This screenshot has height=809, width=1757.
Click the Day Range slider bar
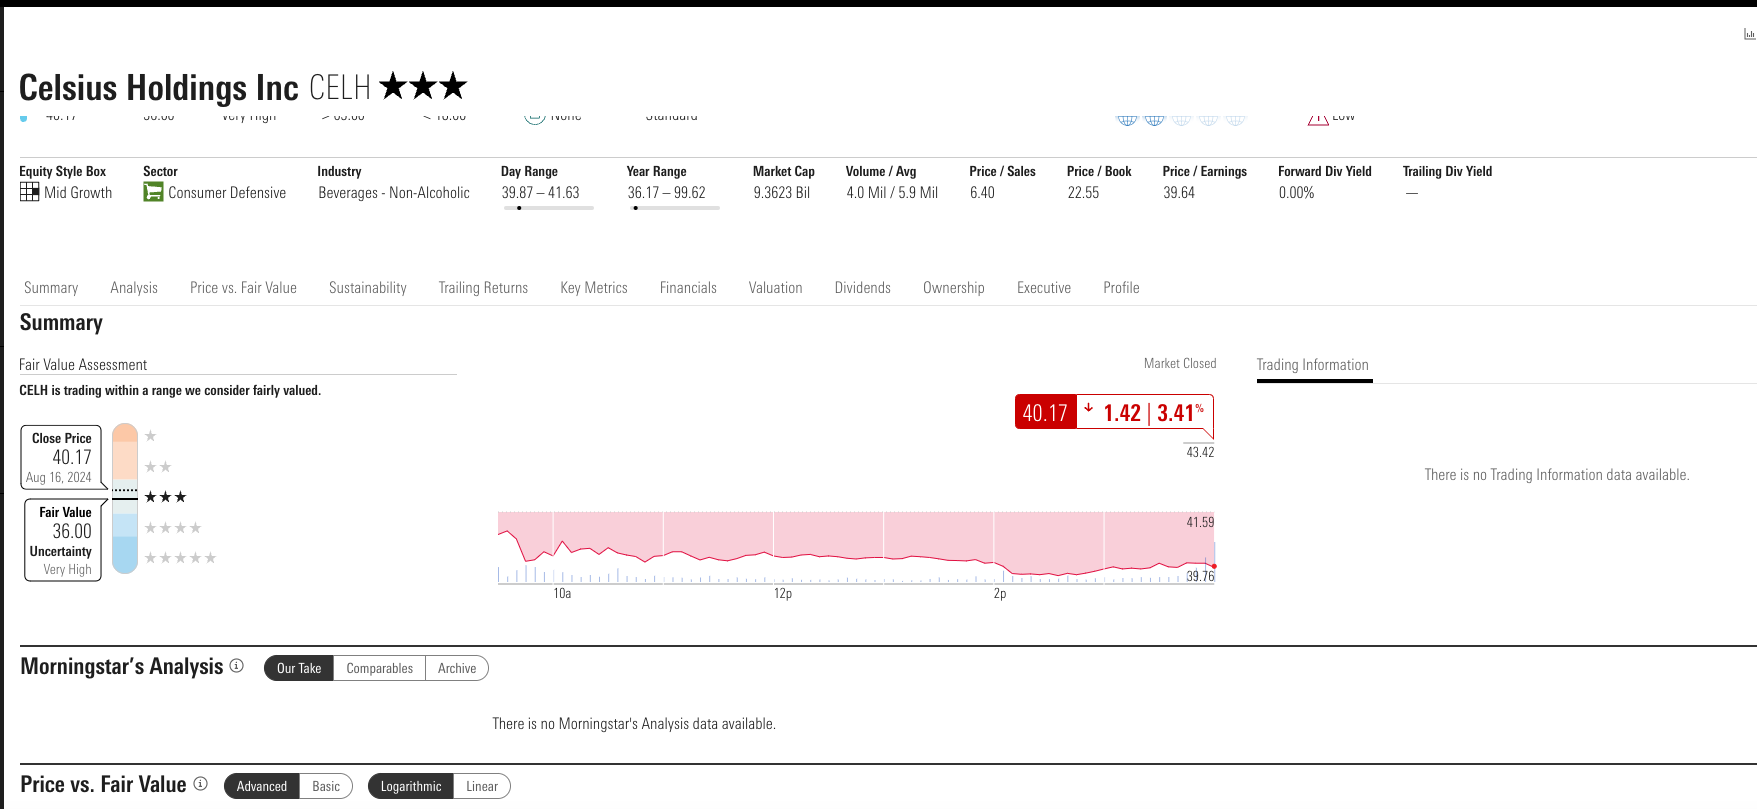point(548,208)
